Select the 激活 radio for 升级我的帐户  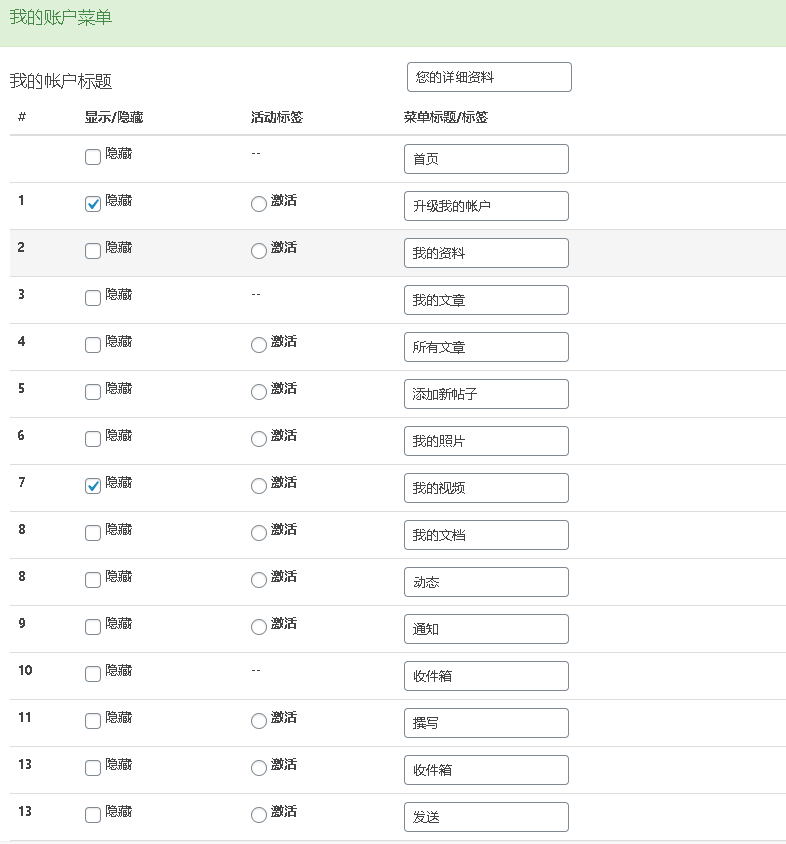pyautogui.click(x=258, y=202)
